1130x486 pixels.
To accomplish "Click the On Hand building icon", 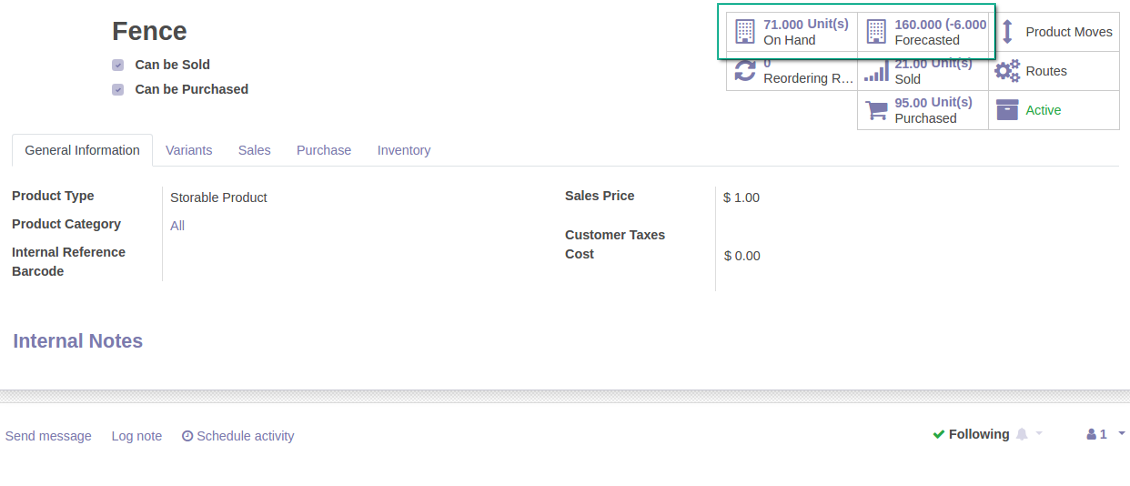I will click(x=745, y=32).
